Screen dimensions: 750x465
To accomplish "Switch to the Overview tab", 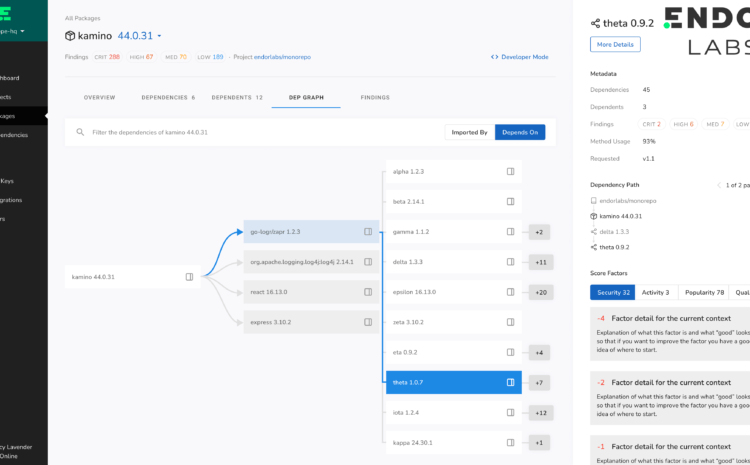I will tap(99, 98).
